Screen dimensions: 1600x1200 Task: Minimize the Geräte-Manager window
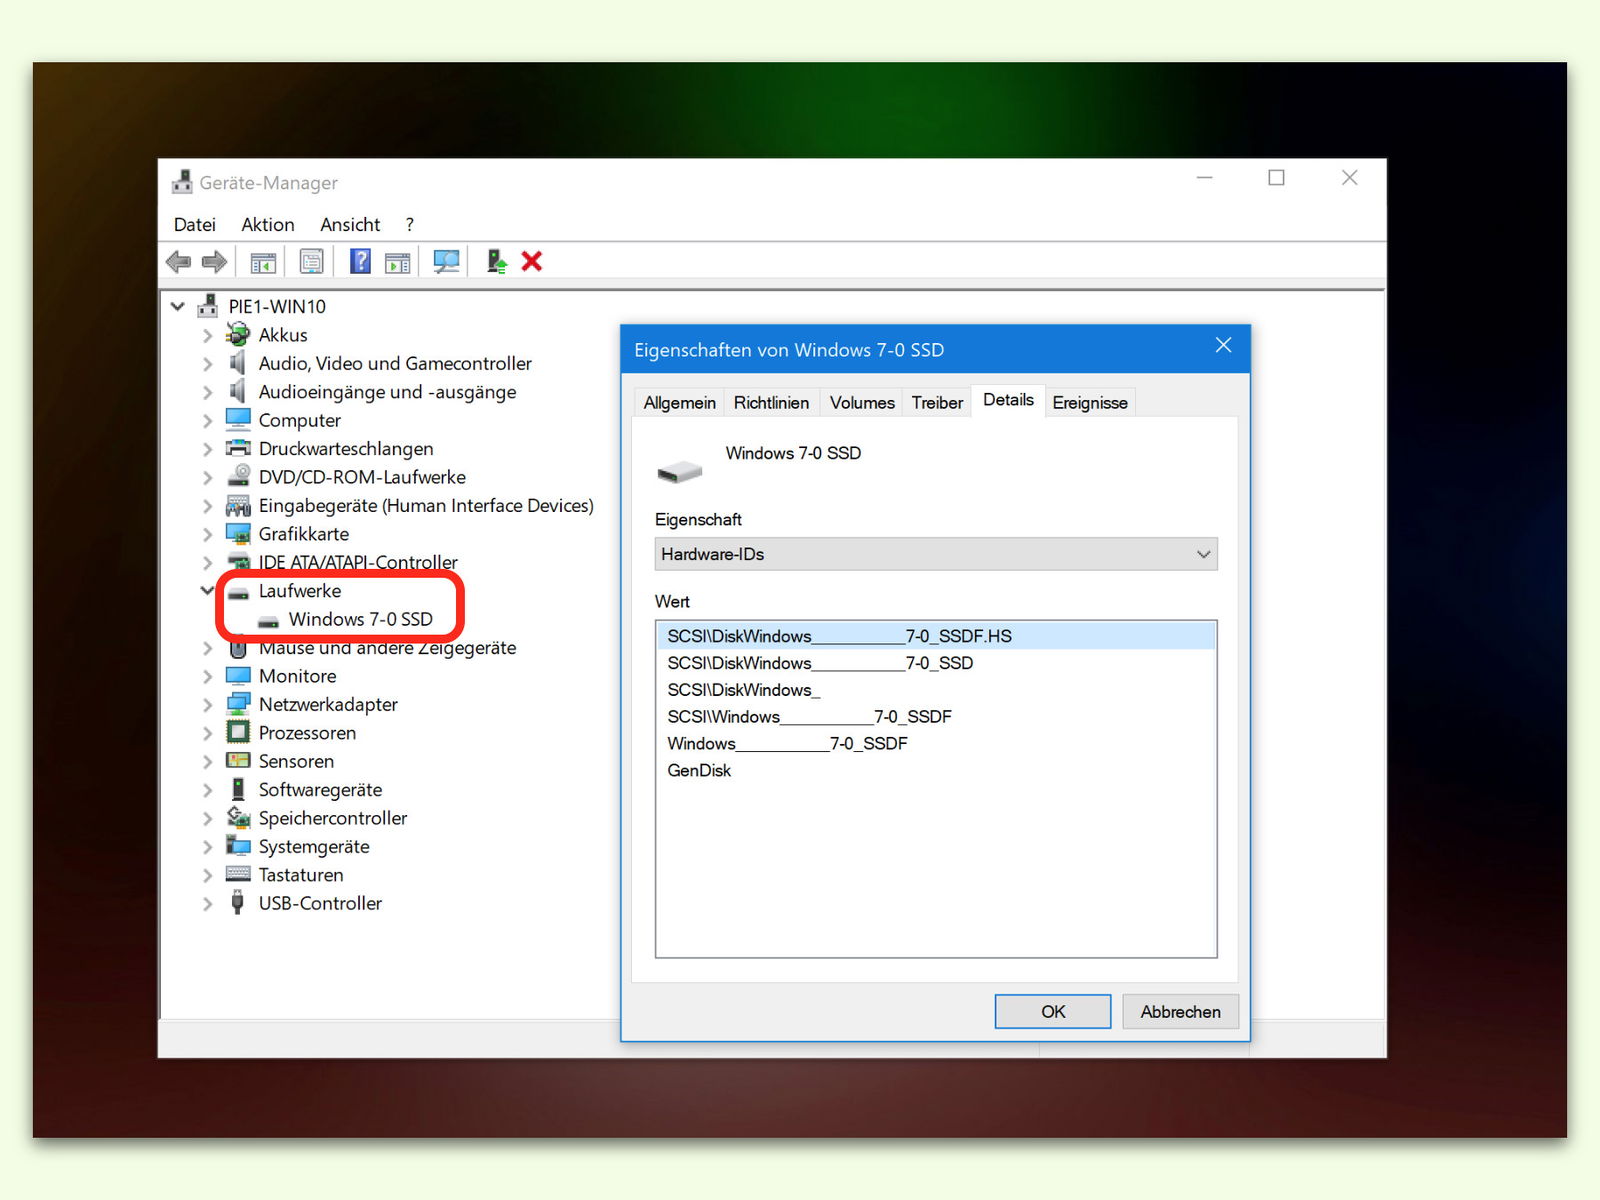coord(1204,178)
